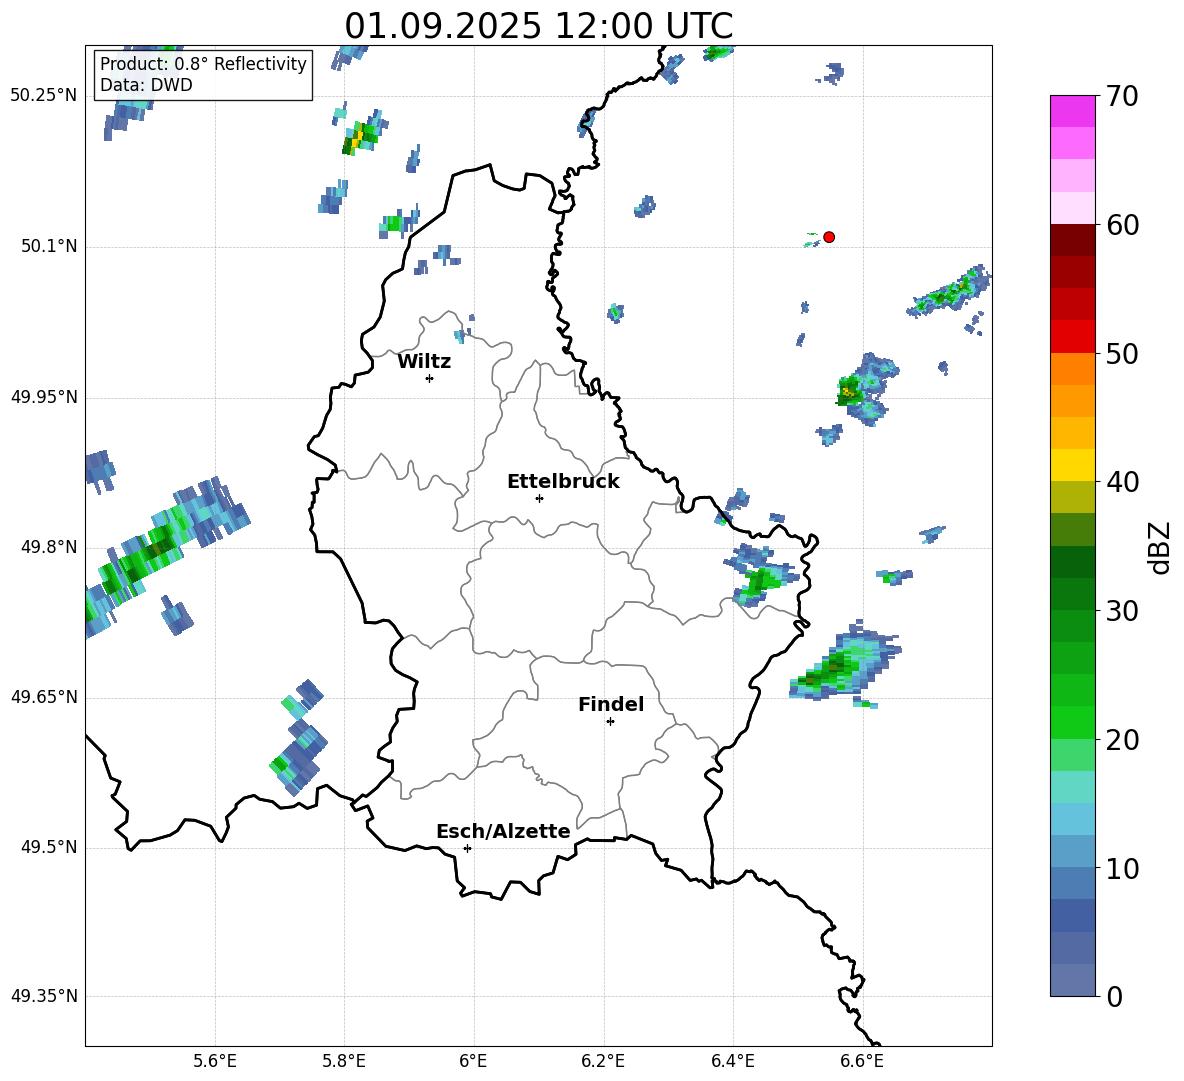
Task: Click the red dot marker on the map
Action: click(829, 237)
